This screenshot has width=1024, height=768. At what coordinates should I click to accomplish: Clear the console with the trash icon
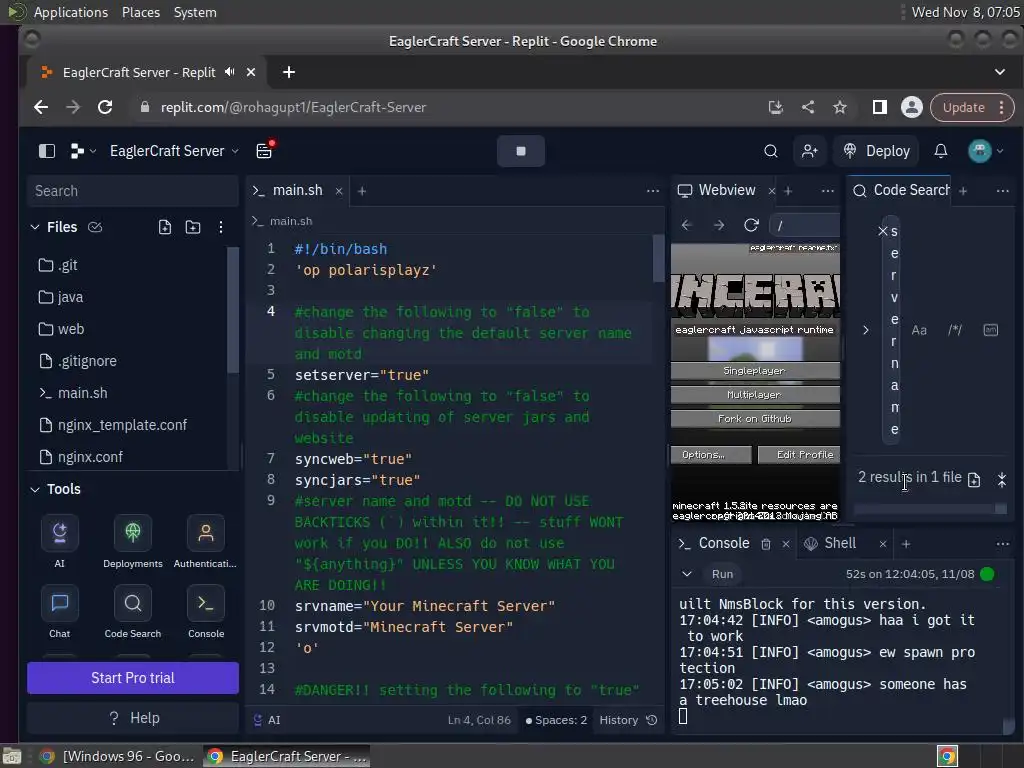point(766,544)
